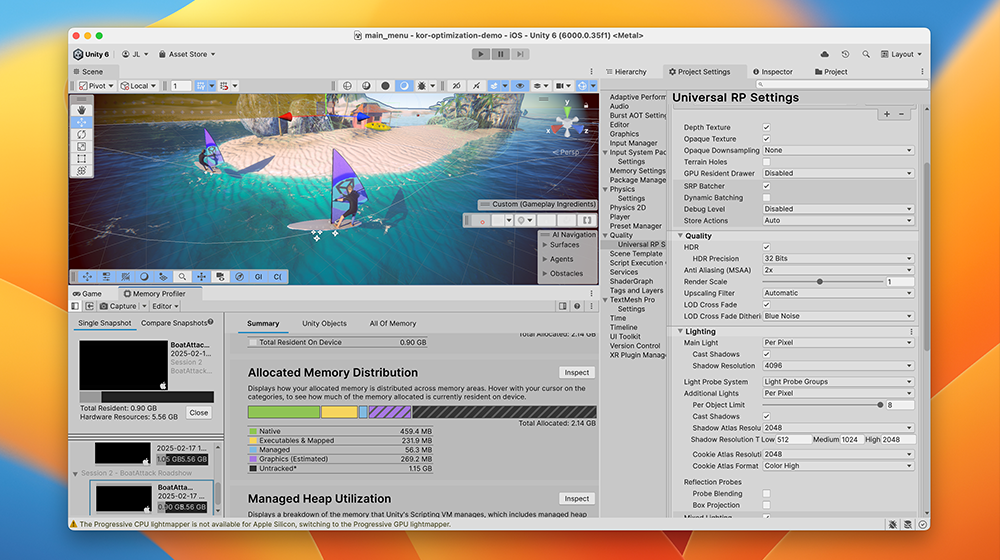Click the Gizmos toggle icon

click(582, 85)
